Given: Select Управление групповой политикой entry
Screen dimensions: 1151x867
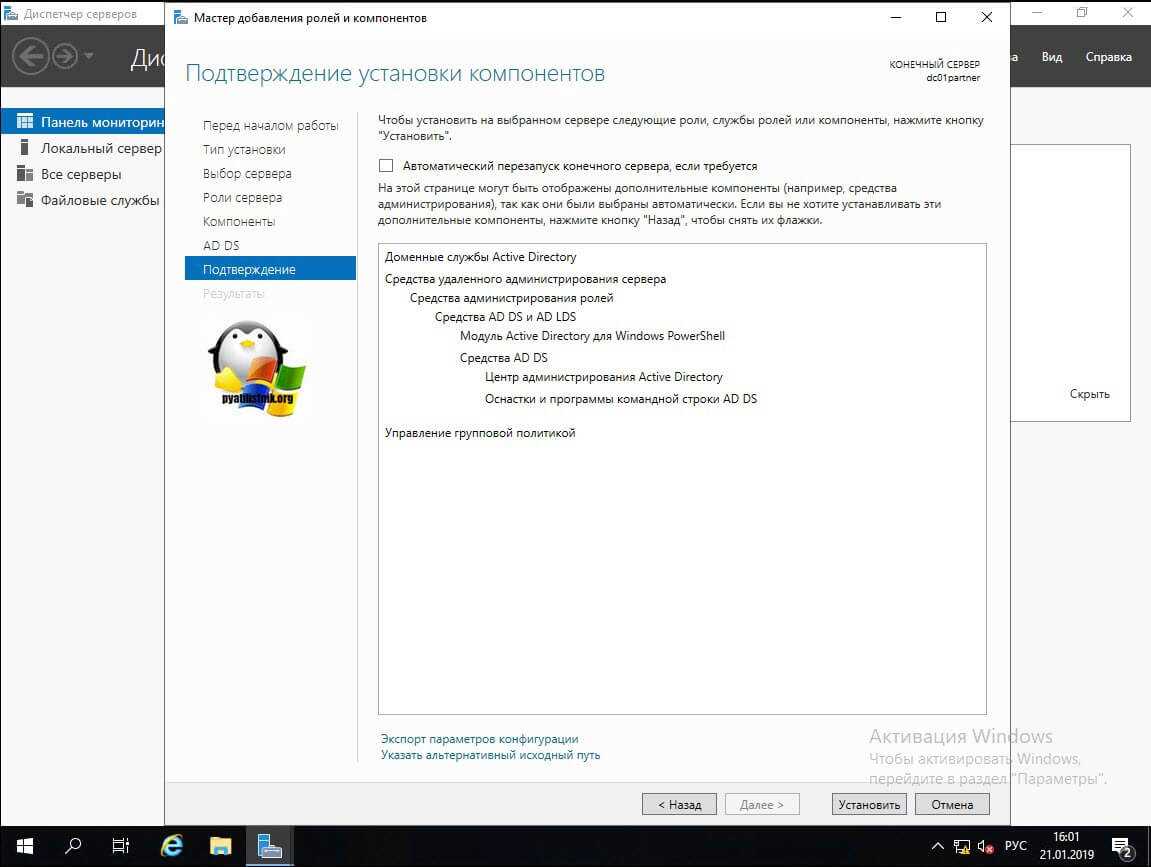Looking at the screenshot, I should pyautogui.click(x=479, y=433).
